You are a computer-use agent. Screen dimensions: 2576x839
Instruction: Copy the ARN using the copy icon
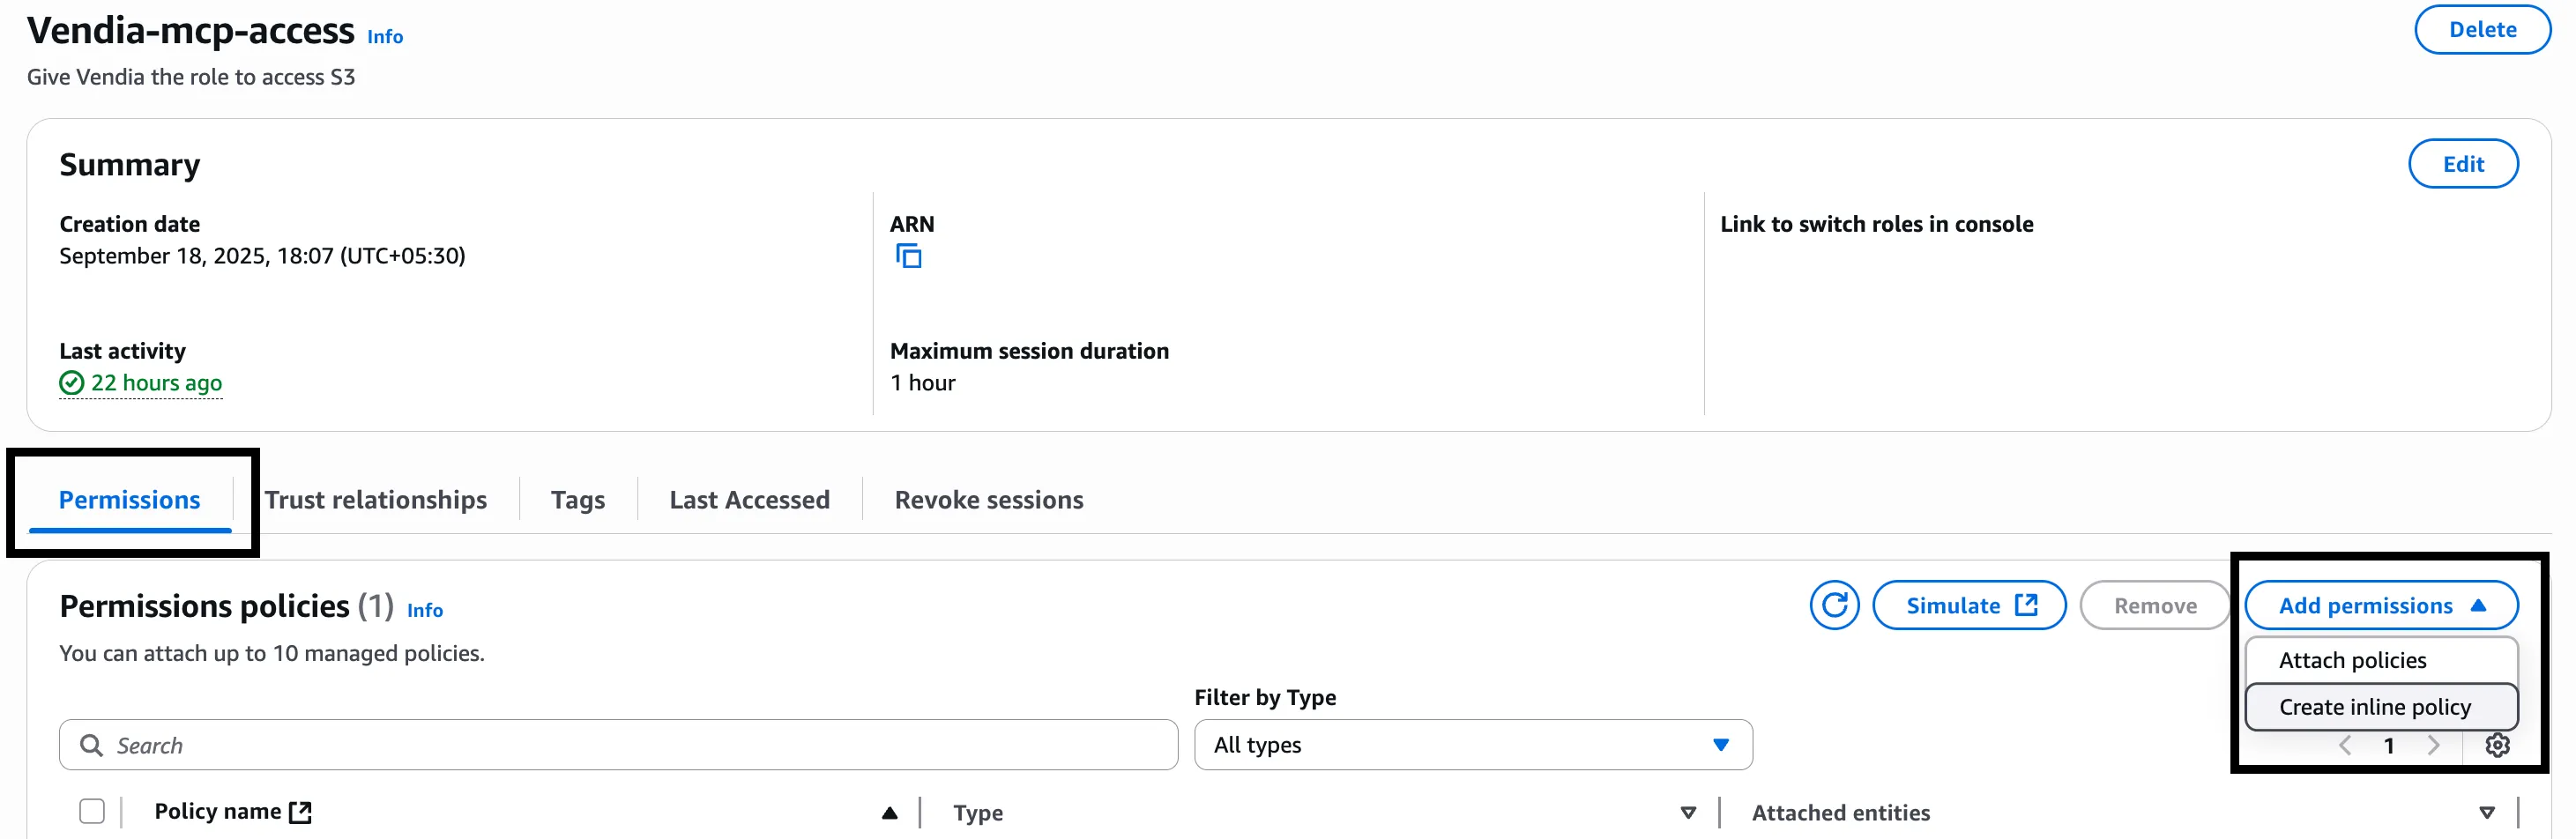pos(908,256)
